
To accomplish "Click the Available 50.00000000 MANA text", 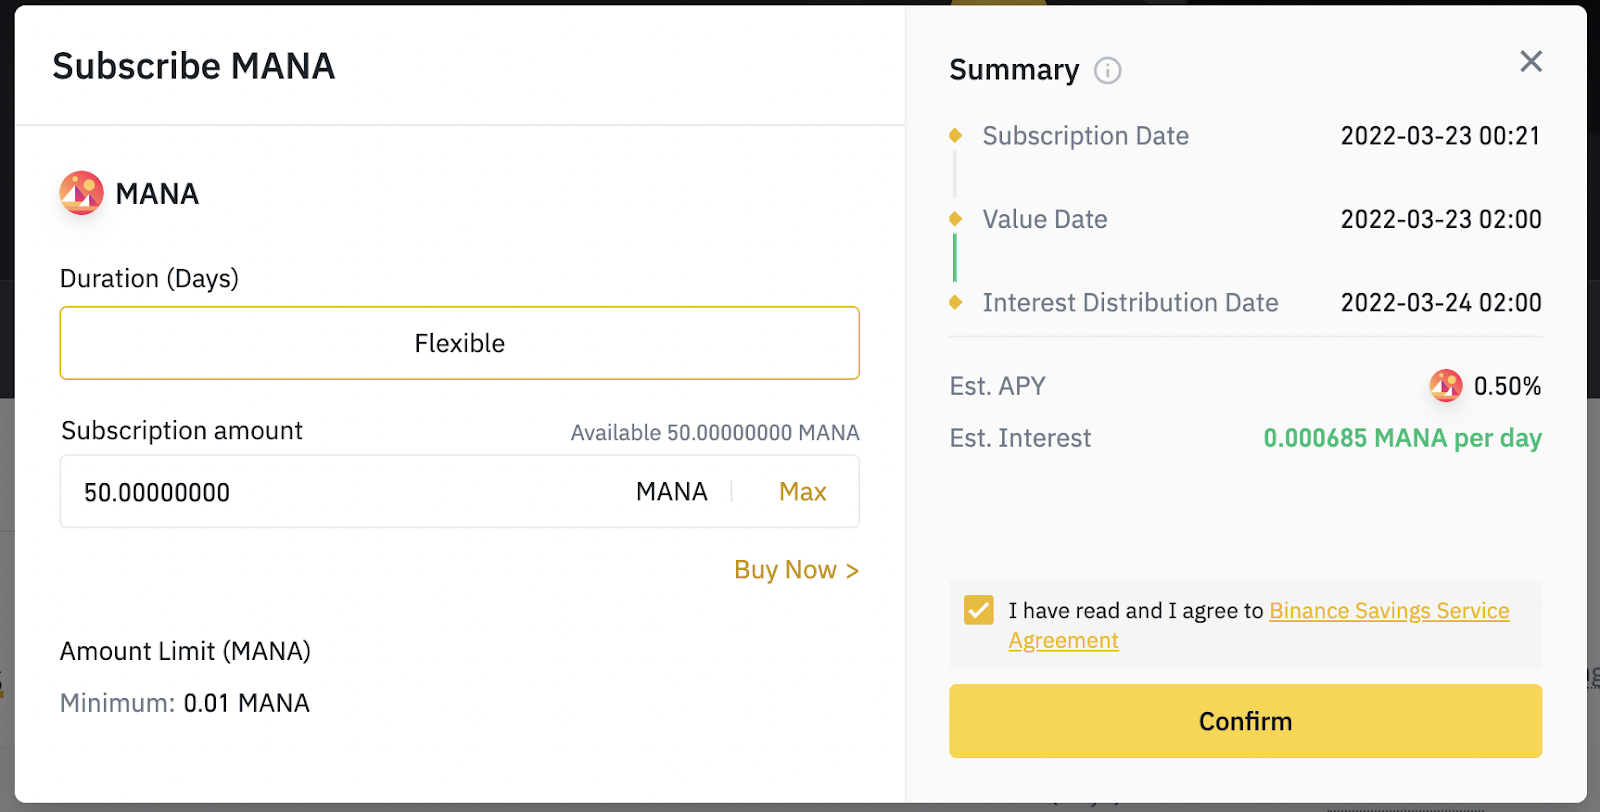I will tap(713, 432).
